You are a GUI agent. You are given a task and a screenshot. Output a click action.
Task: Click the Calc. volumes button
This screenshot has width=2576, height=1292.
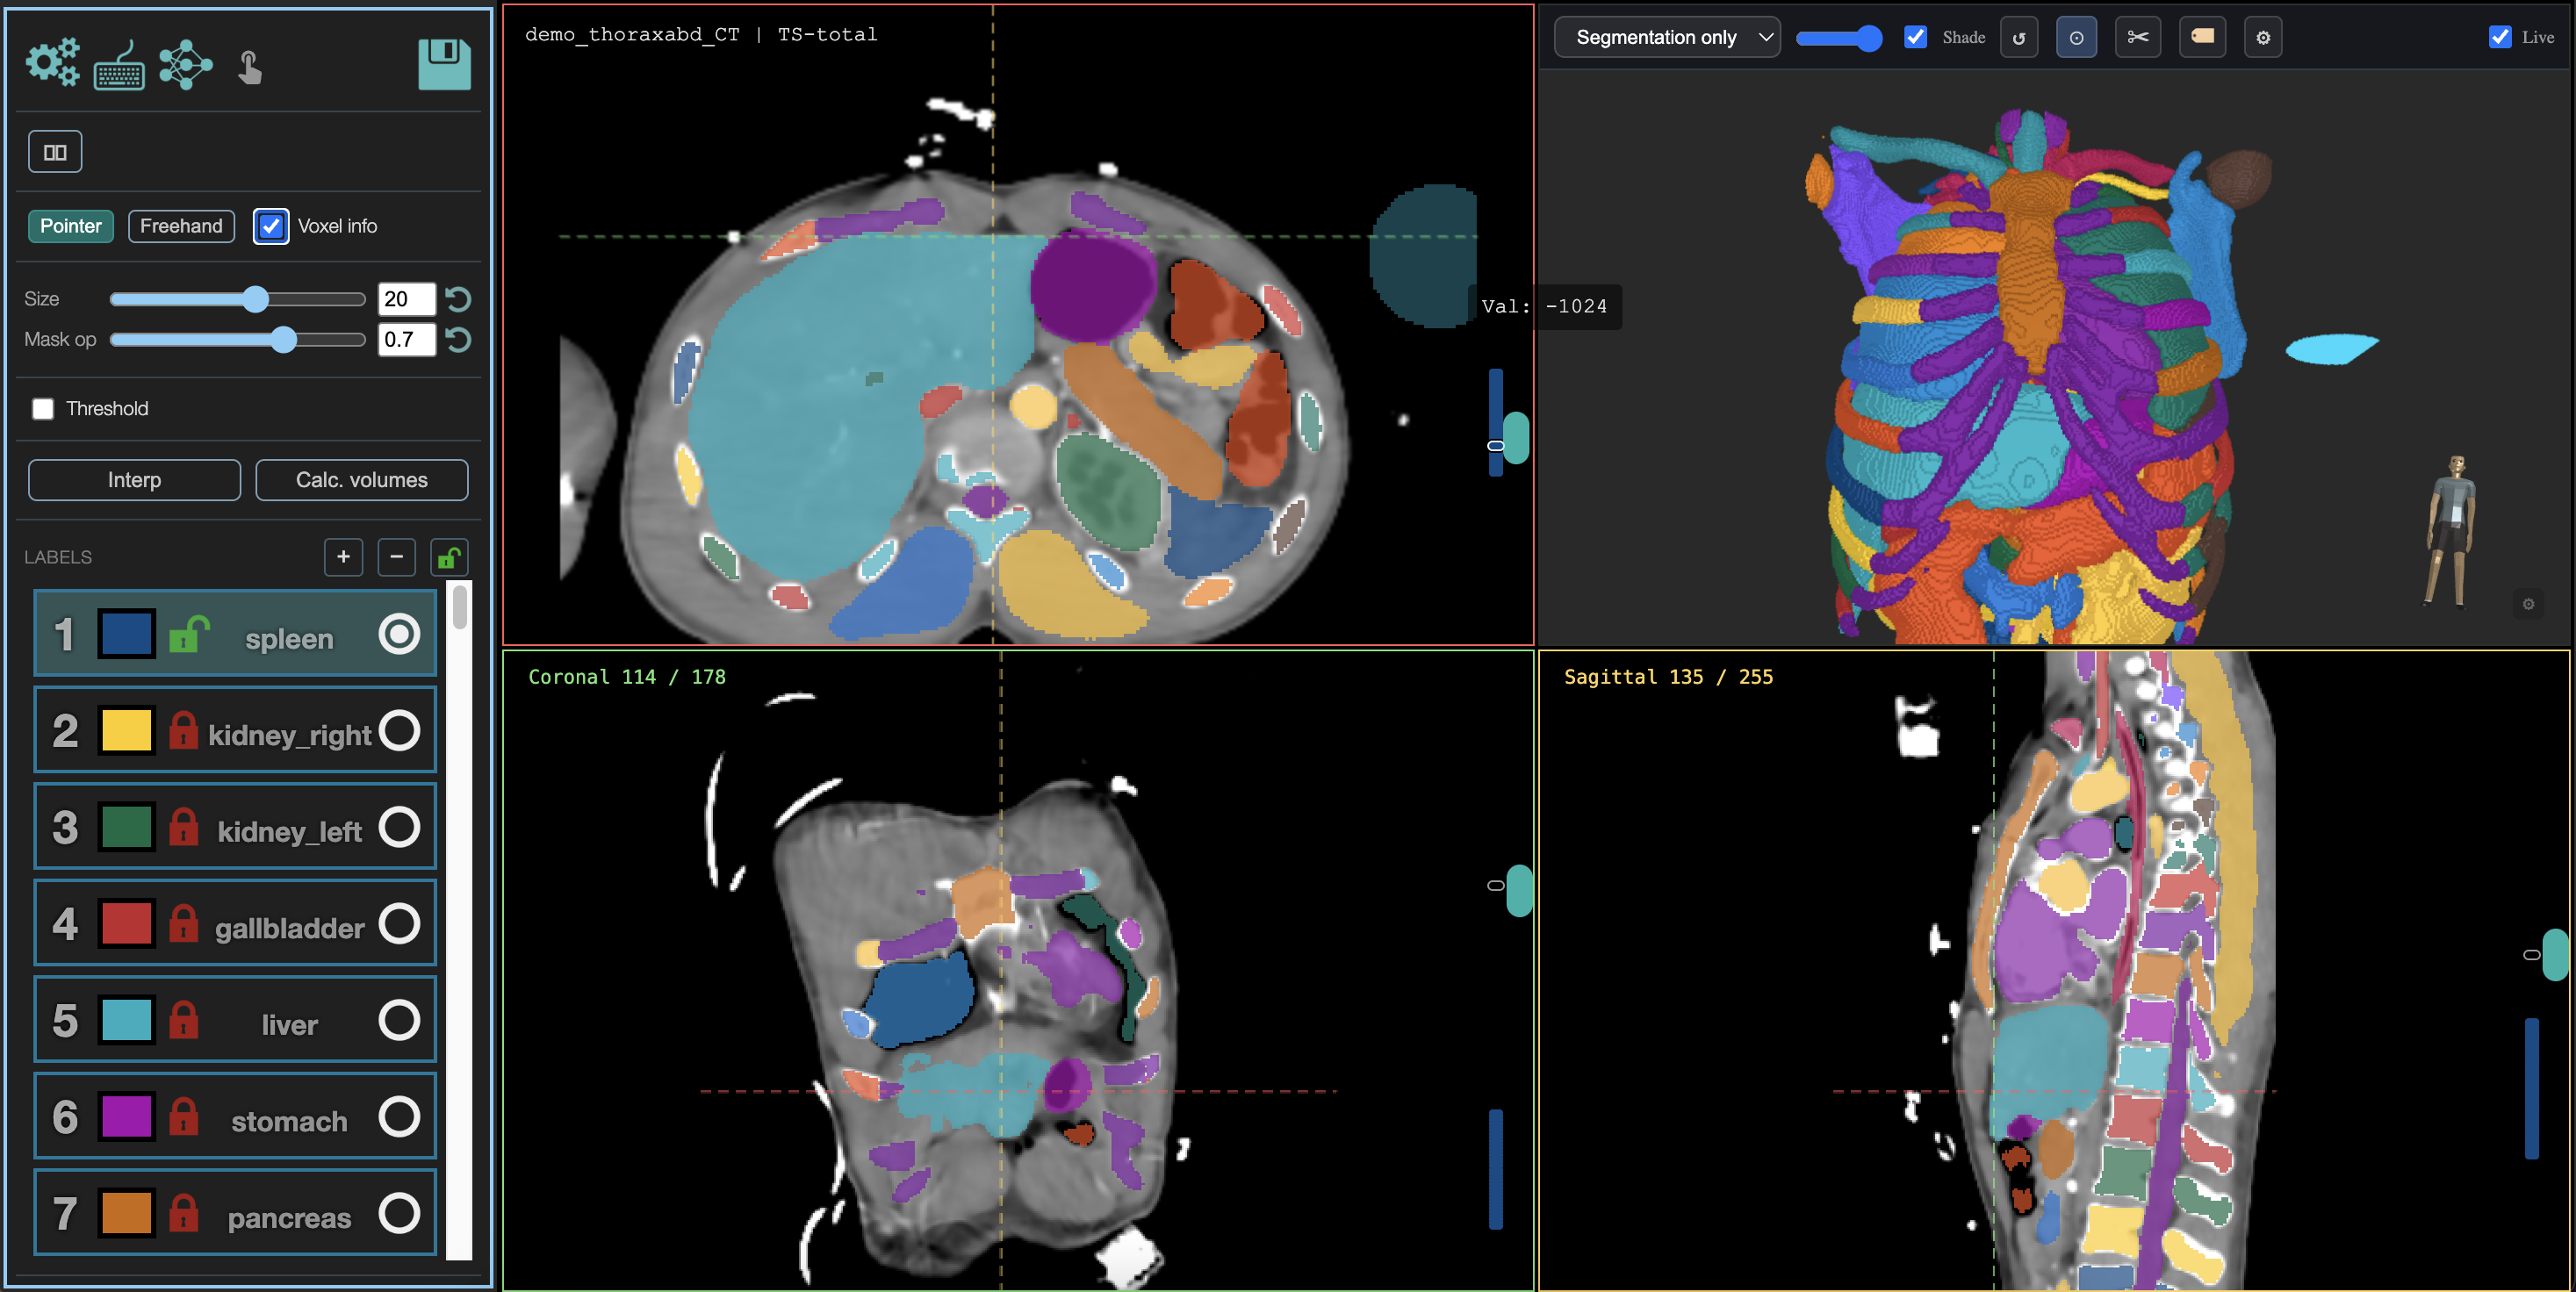coord(362,480)
